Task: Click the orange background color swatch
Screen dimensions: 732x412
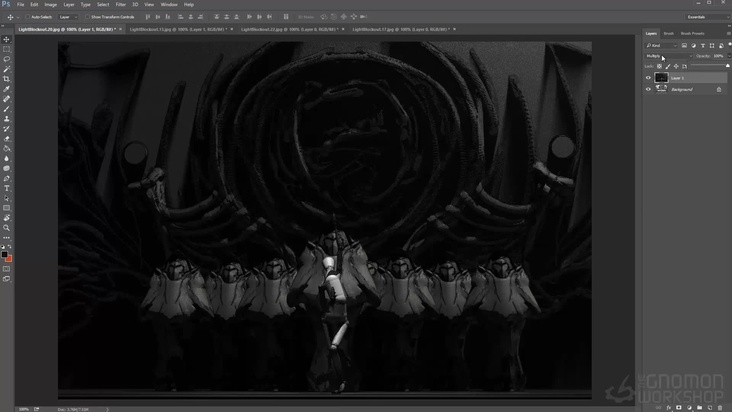Action: (9, 259)
